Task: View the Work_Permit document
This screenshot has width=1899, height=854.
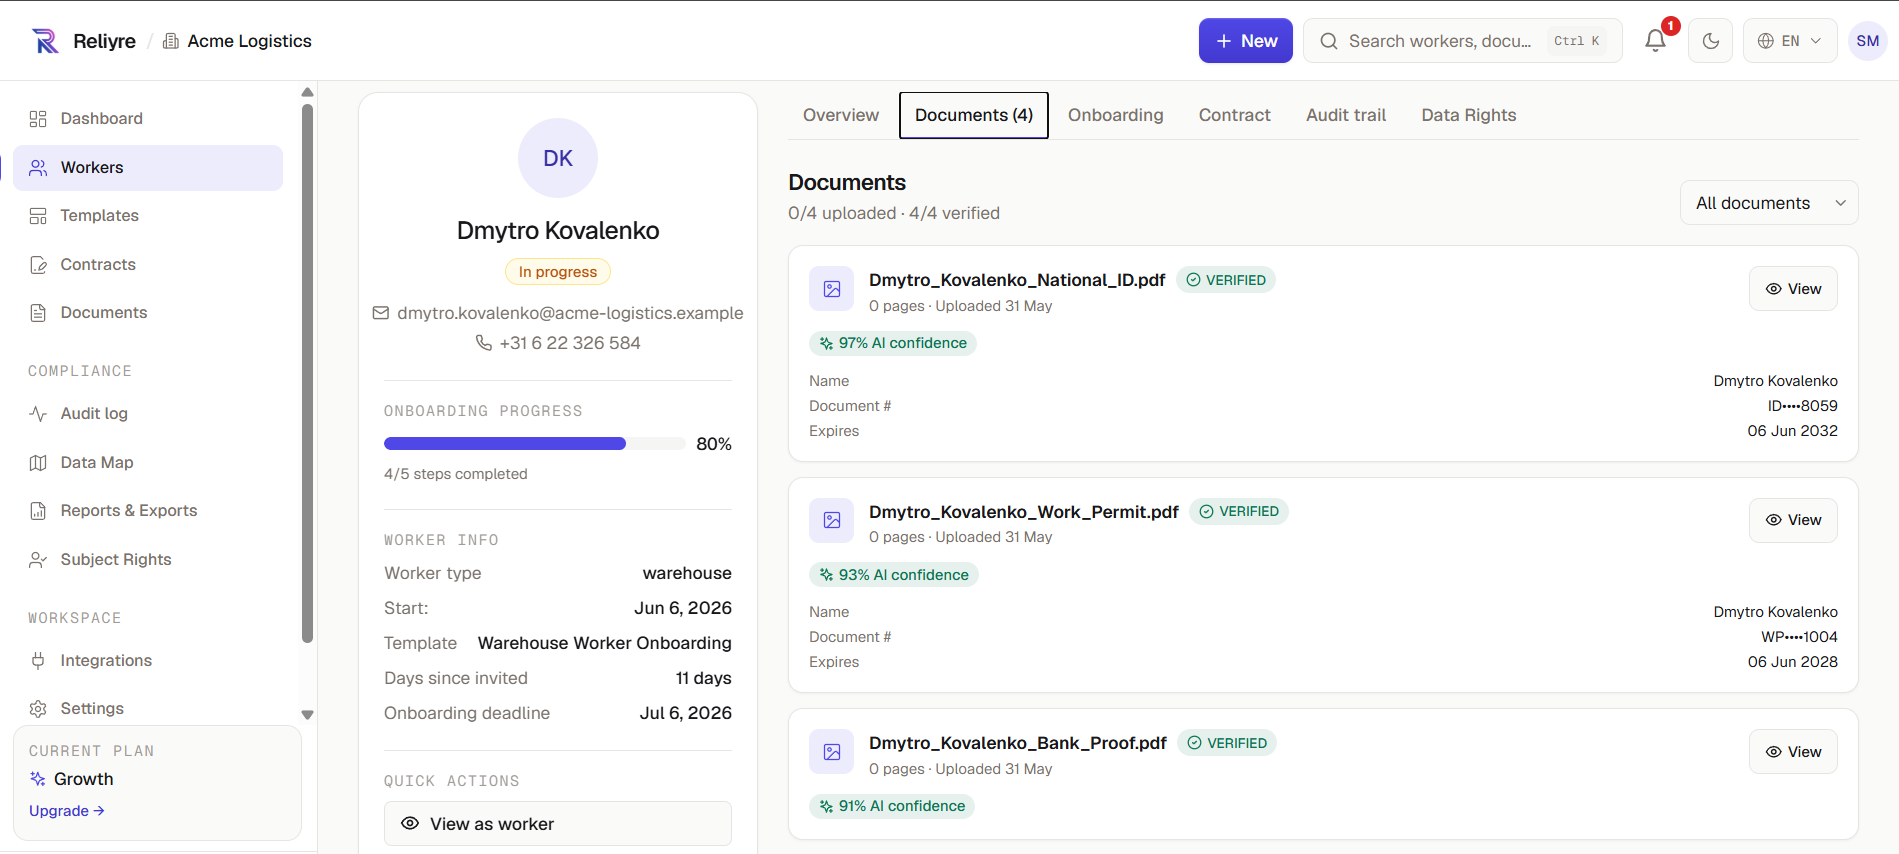Action: click(x=1793, y=520)
